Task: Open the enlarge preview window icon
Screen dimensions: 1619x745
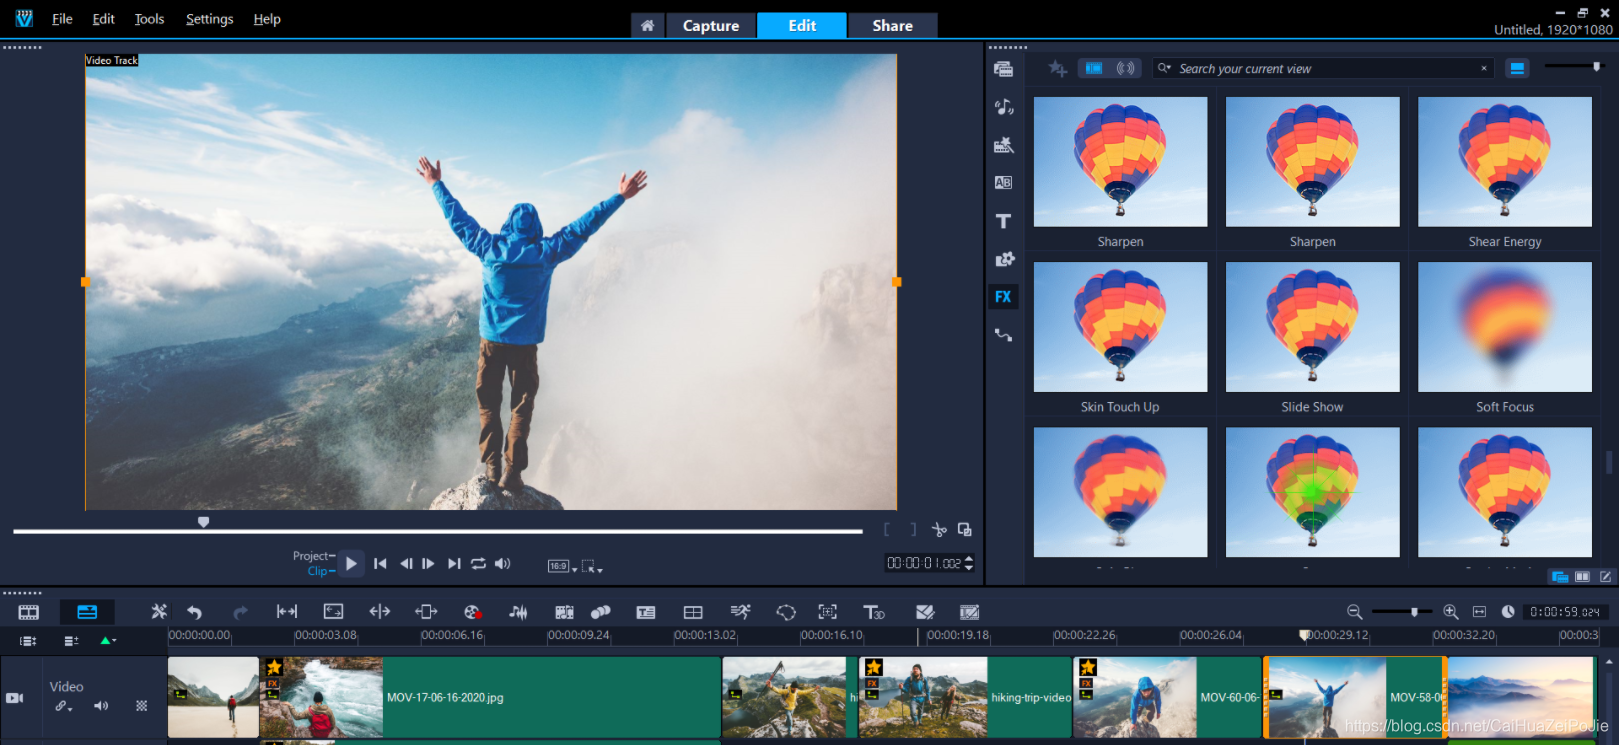Action: pos(965,529)
